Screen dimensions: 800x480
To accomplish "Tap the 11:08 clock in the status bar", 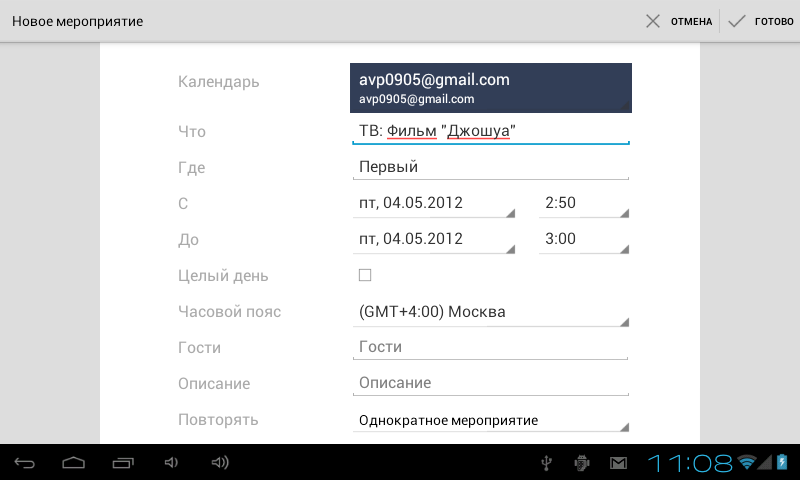I will (x=690, y=463).
